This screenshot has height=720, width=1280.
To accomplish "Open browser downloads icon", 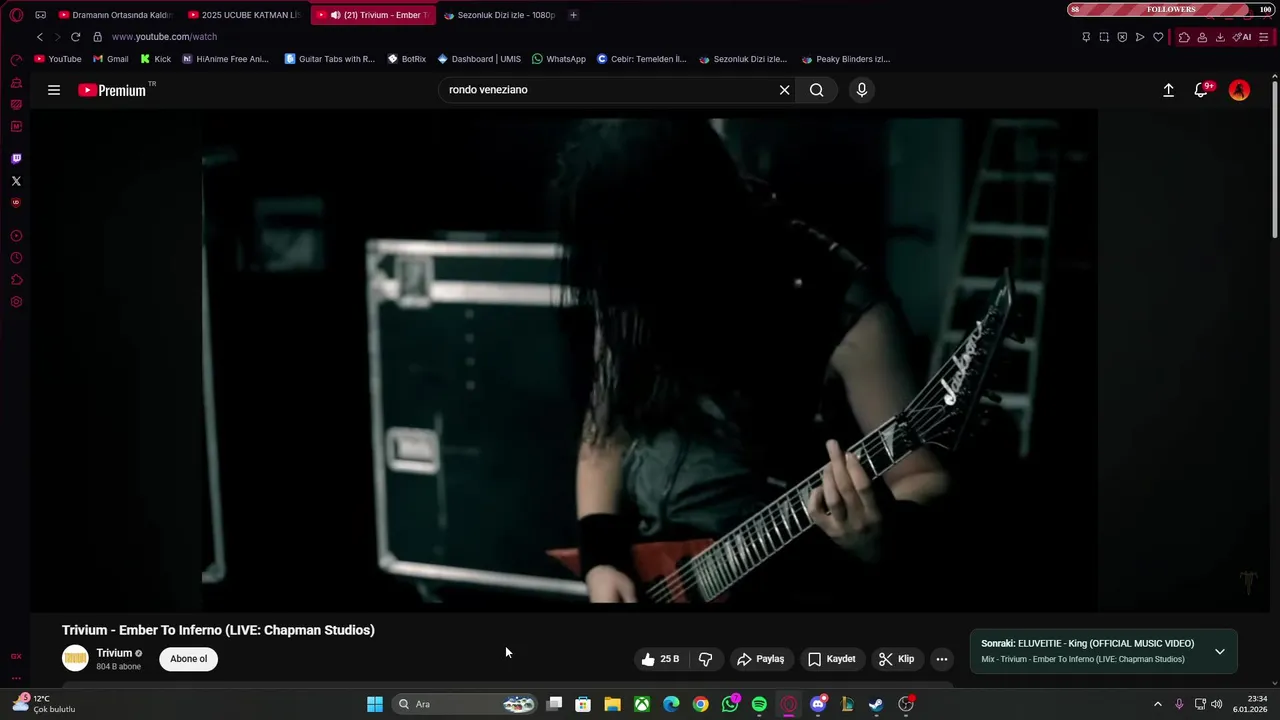I will tap(1220, 37).
